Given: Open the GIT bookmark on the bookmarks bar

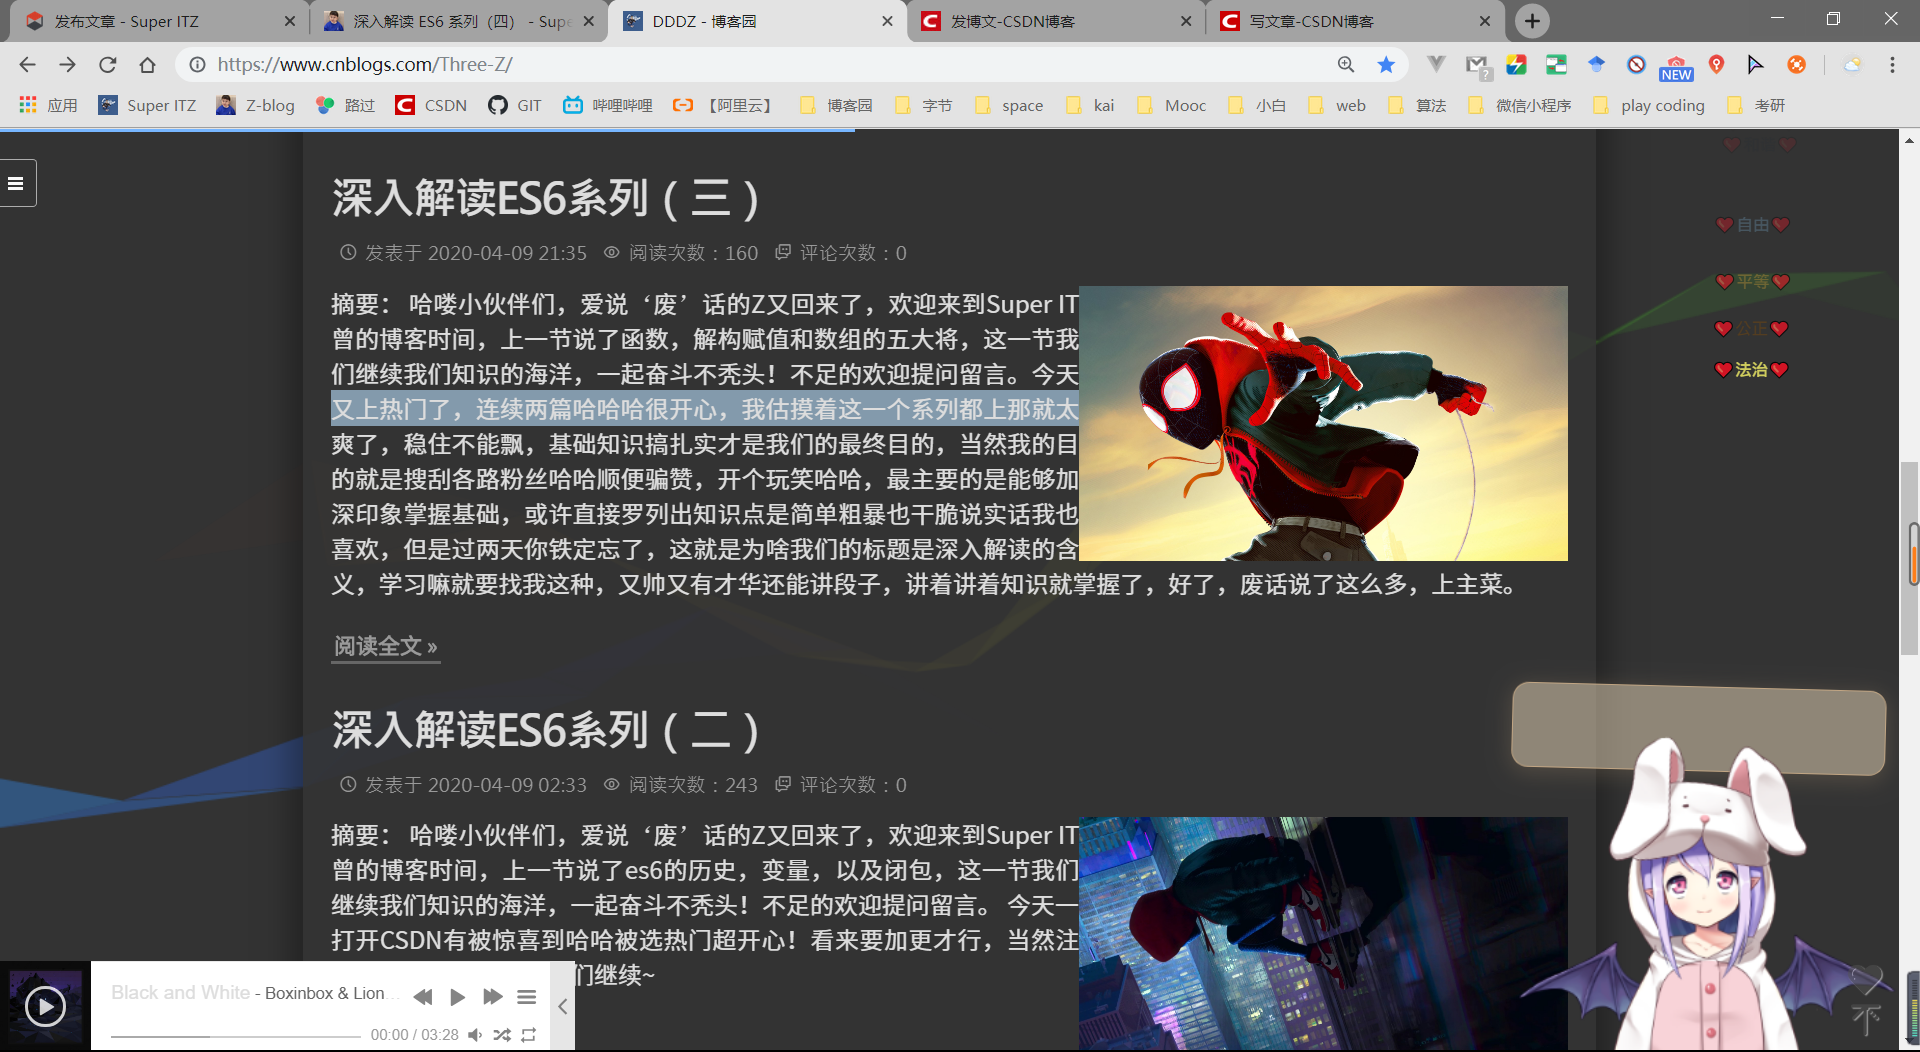Looking at the screenshot, I should (514, 105).
